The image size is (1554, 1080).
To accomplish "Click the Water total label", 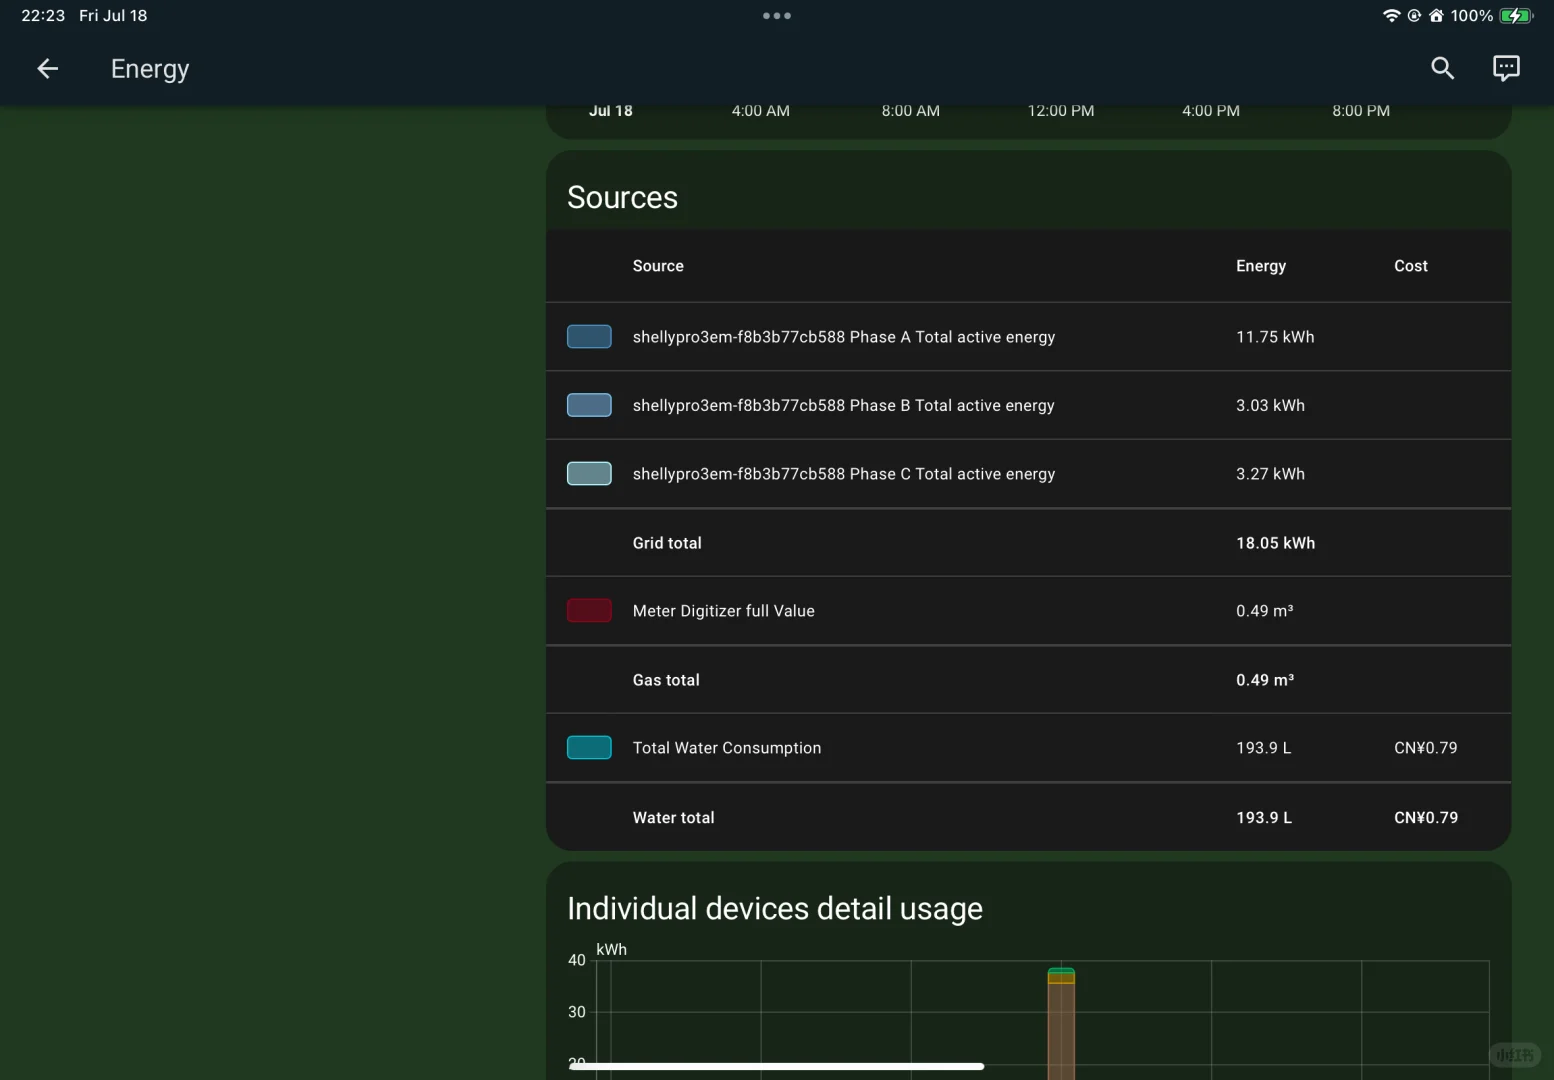I will (673, 818).
